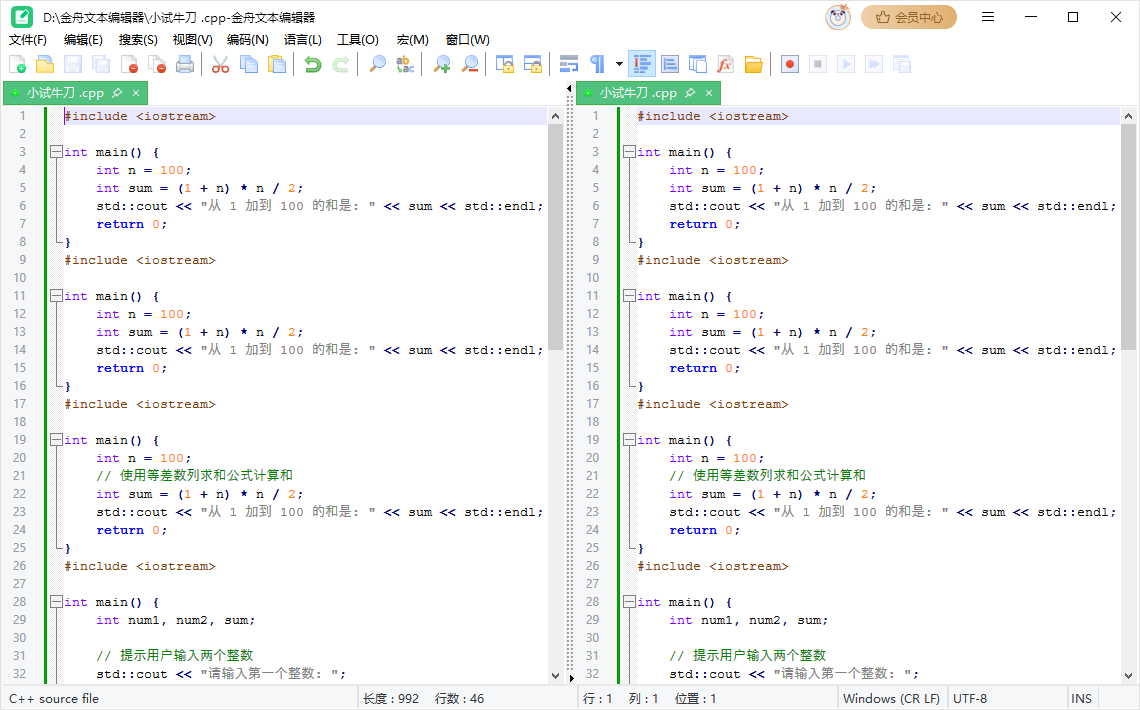Click Windows (CR LF) line ending in status bar
The image size is (1140, 710).
[891, 698]
